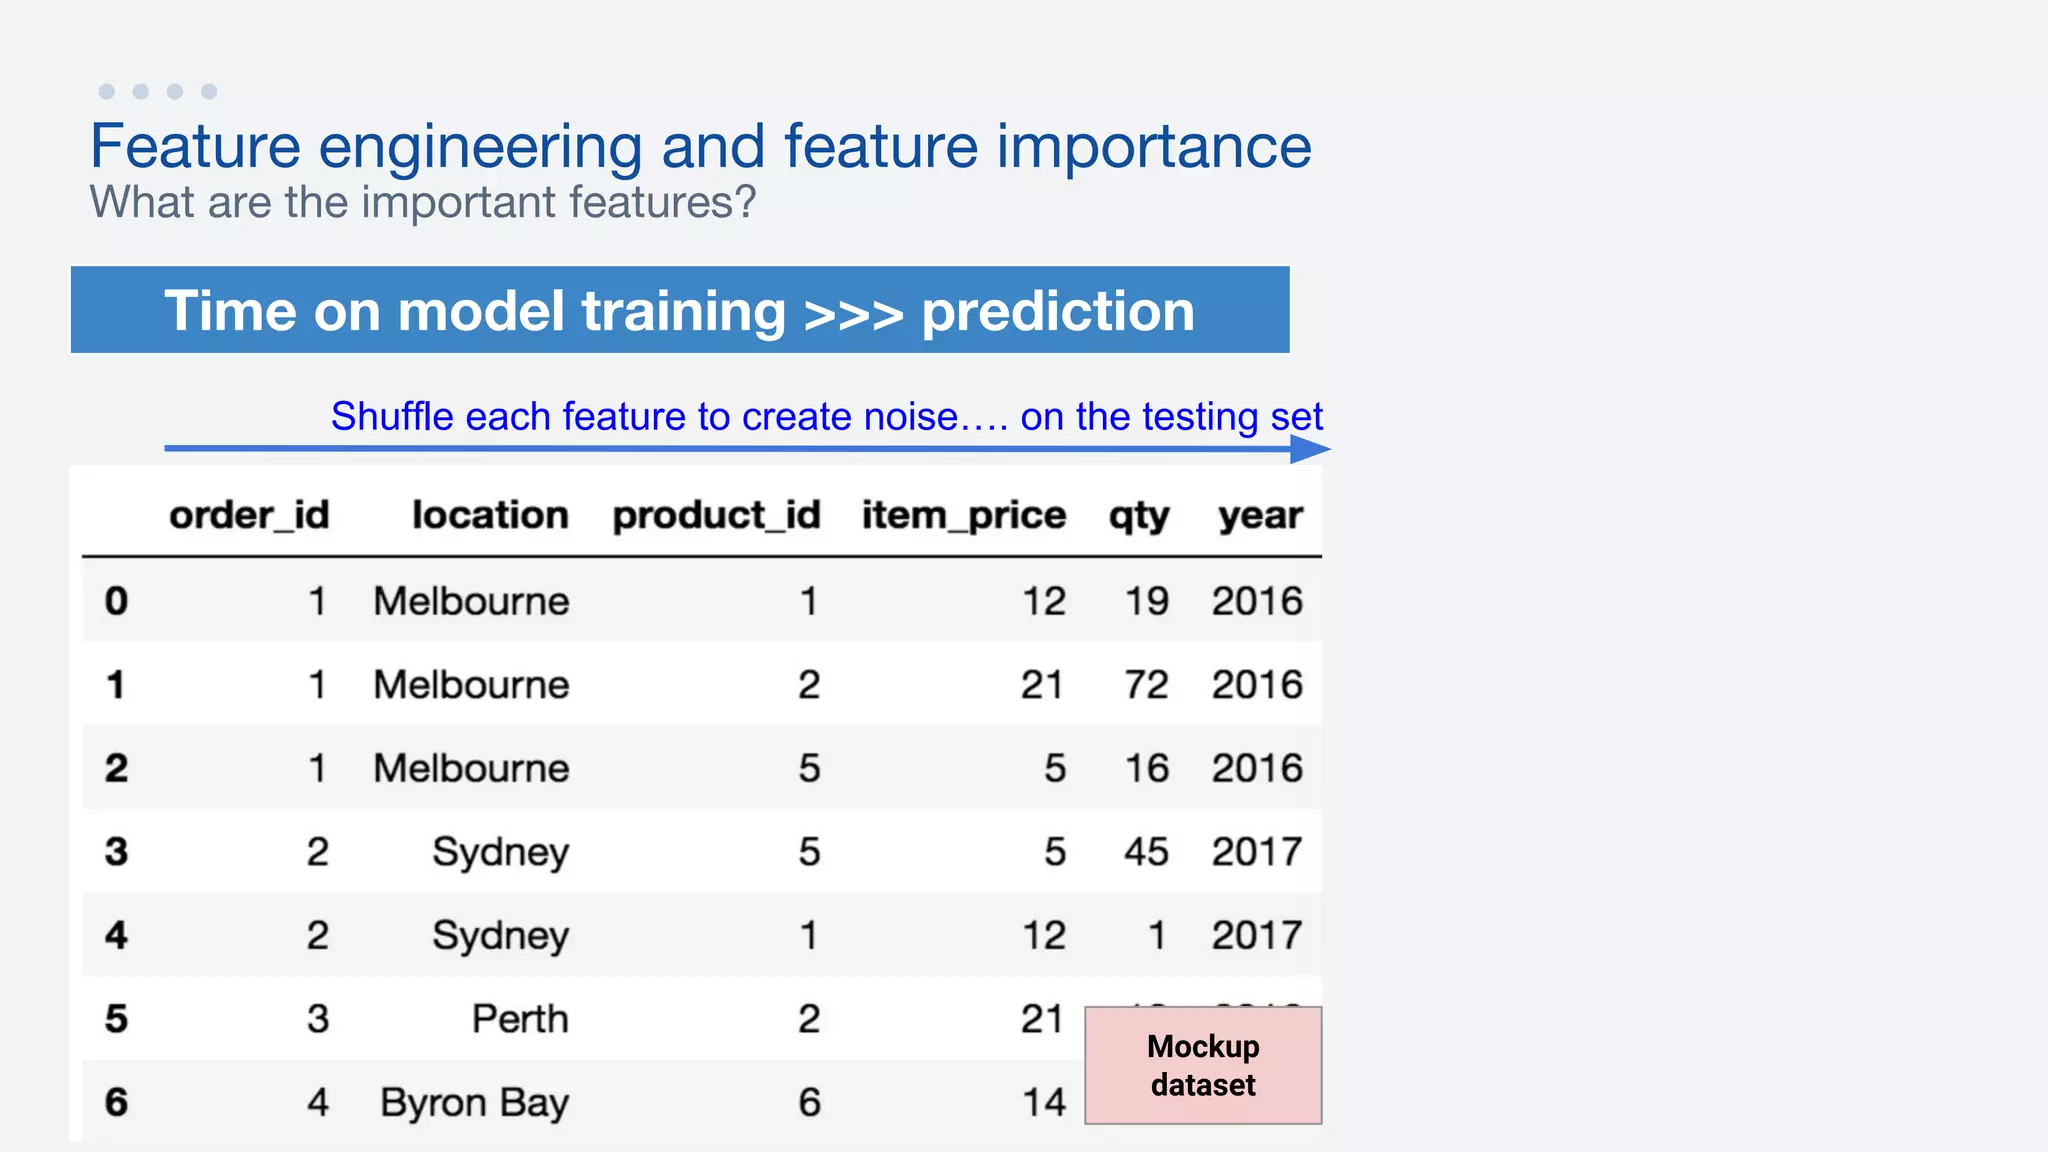Select the subtitle 'What are the important features?'
This screenshot has height=1152, width=2048.
tap(423, 203)
